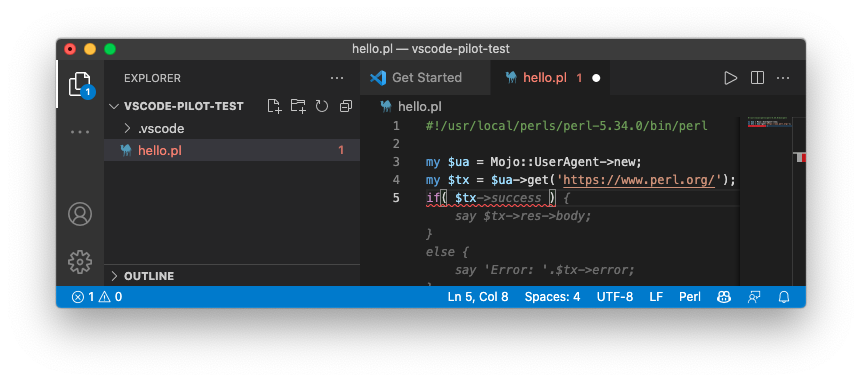Create a new folder in VSCODE-PILOT-TEST
Viewport: 862px width, 382px height.
tap(298, 106)
